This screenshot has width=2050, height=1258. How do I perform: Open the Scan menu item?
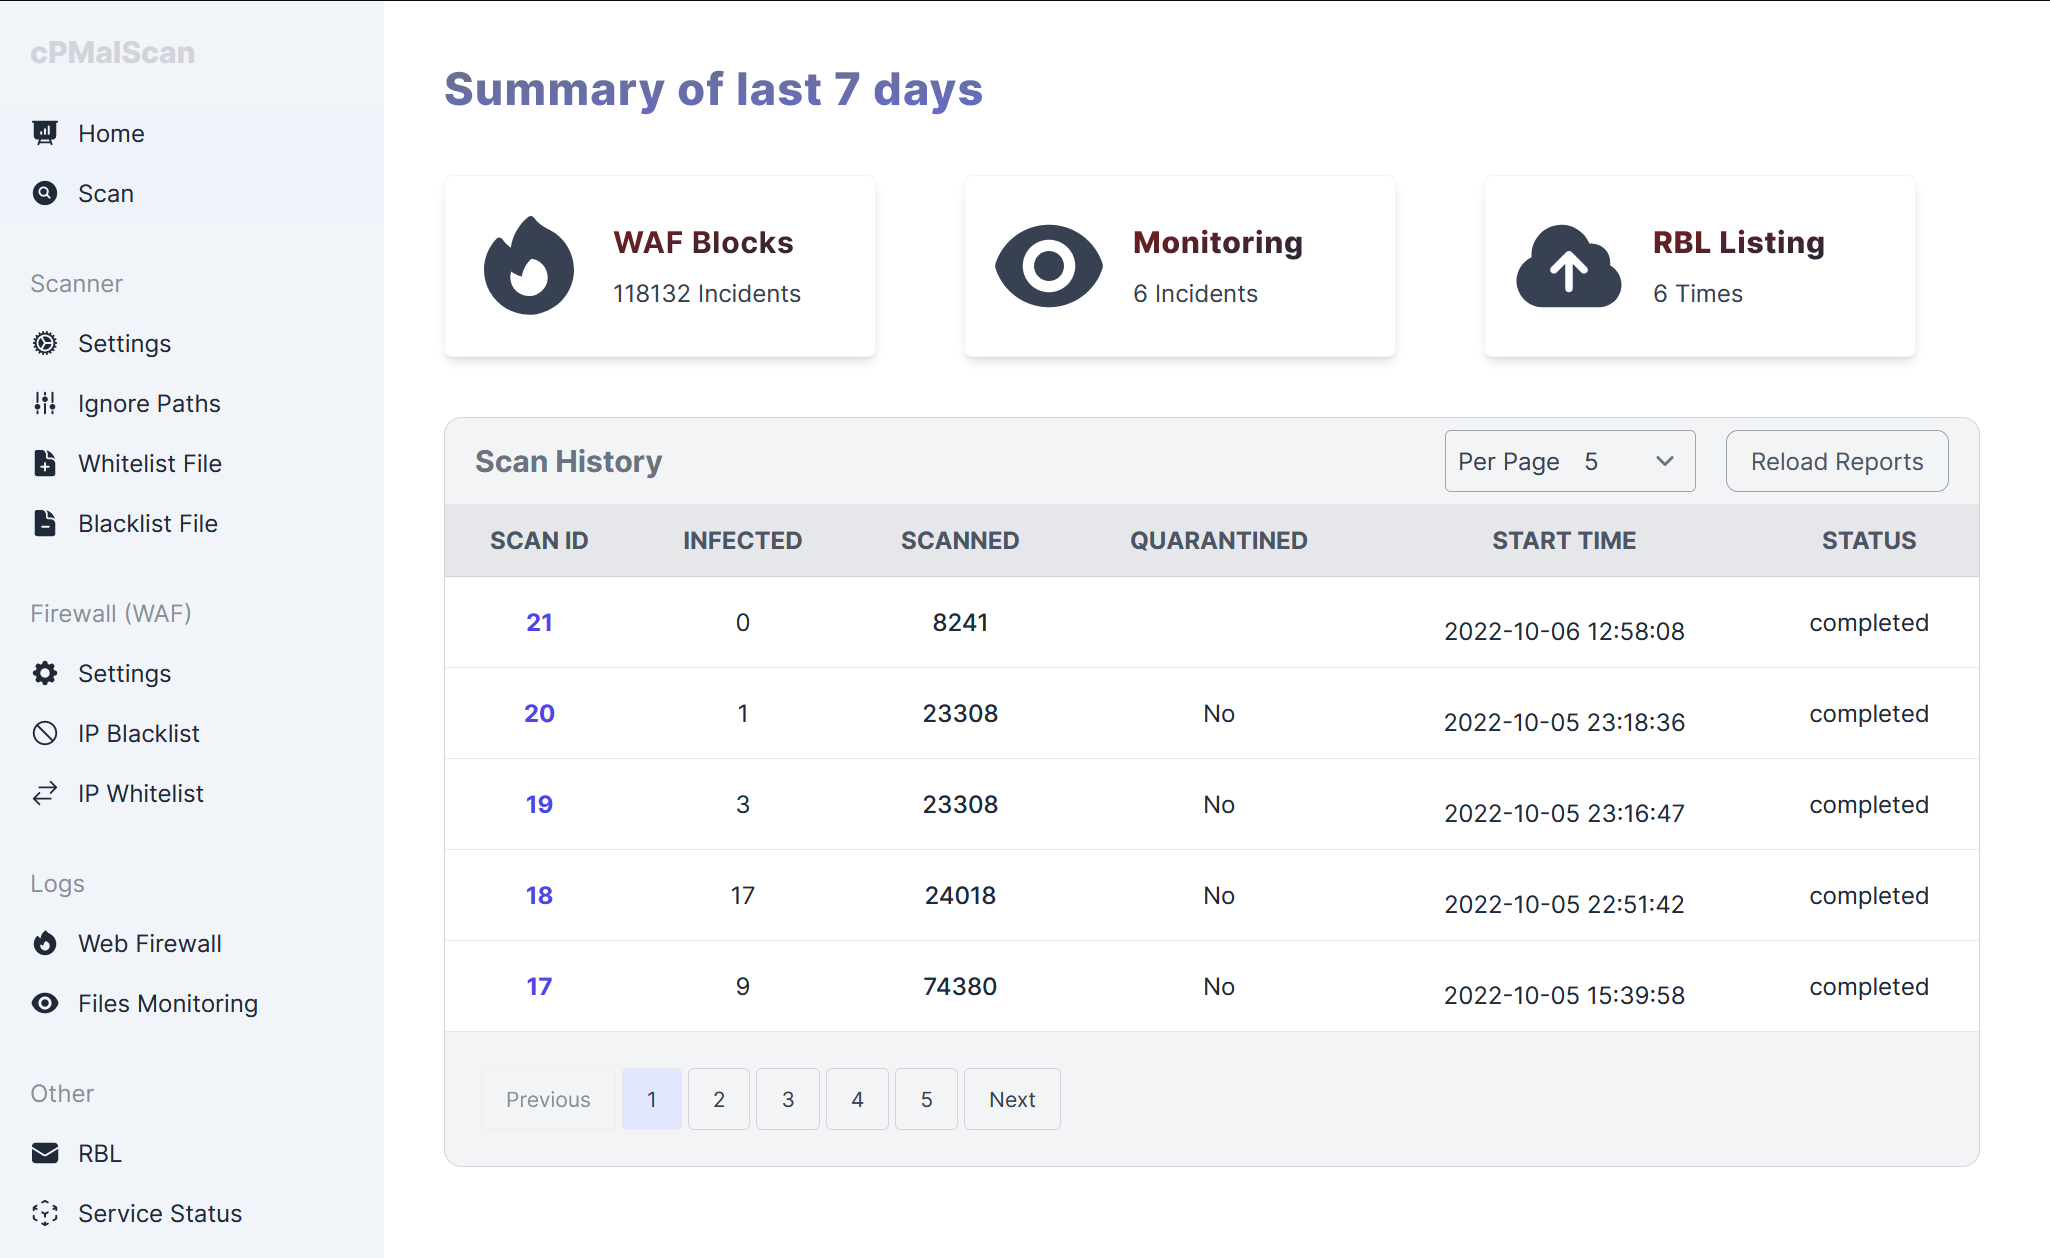click(x=192, y=193)
